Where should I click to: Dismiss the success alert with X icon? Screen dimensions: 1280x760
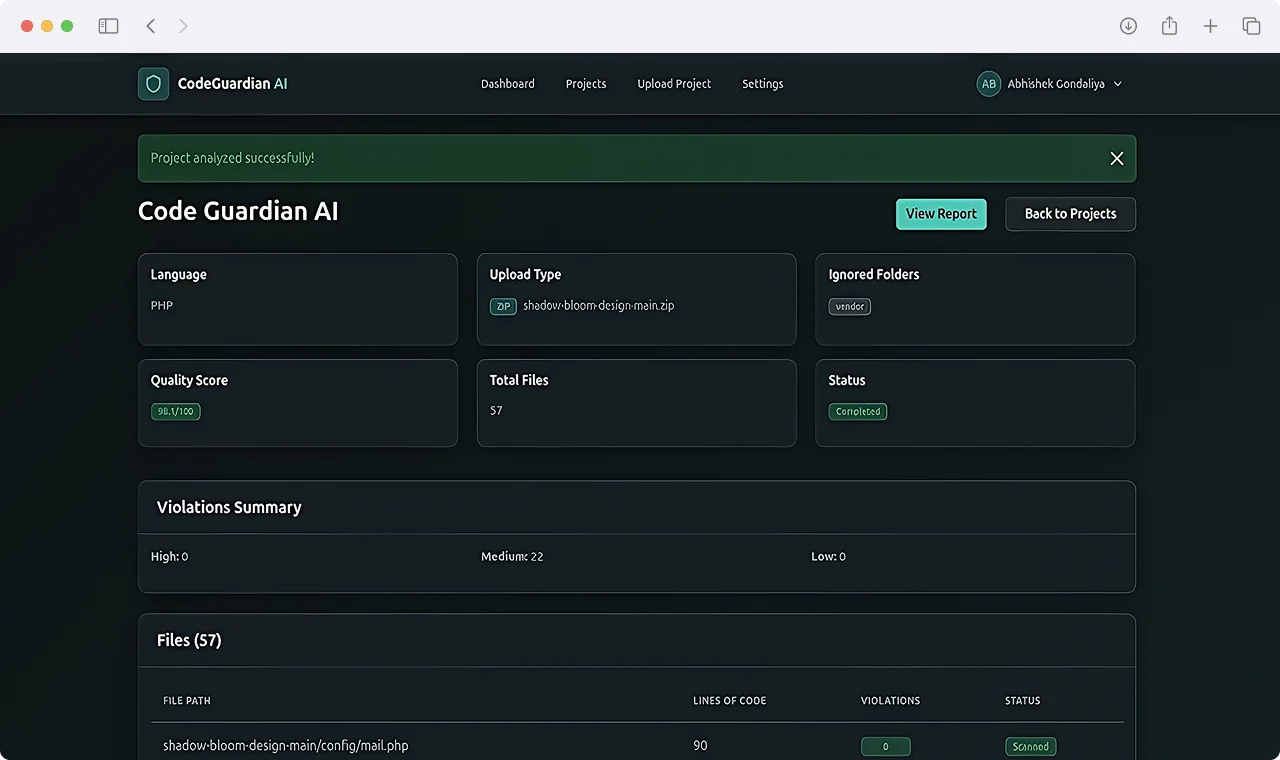click(1117, 158)
